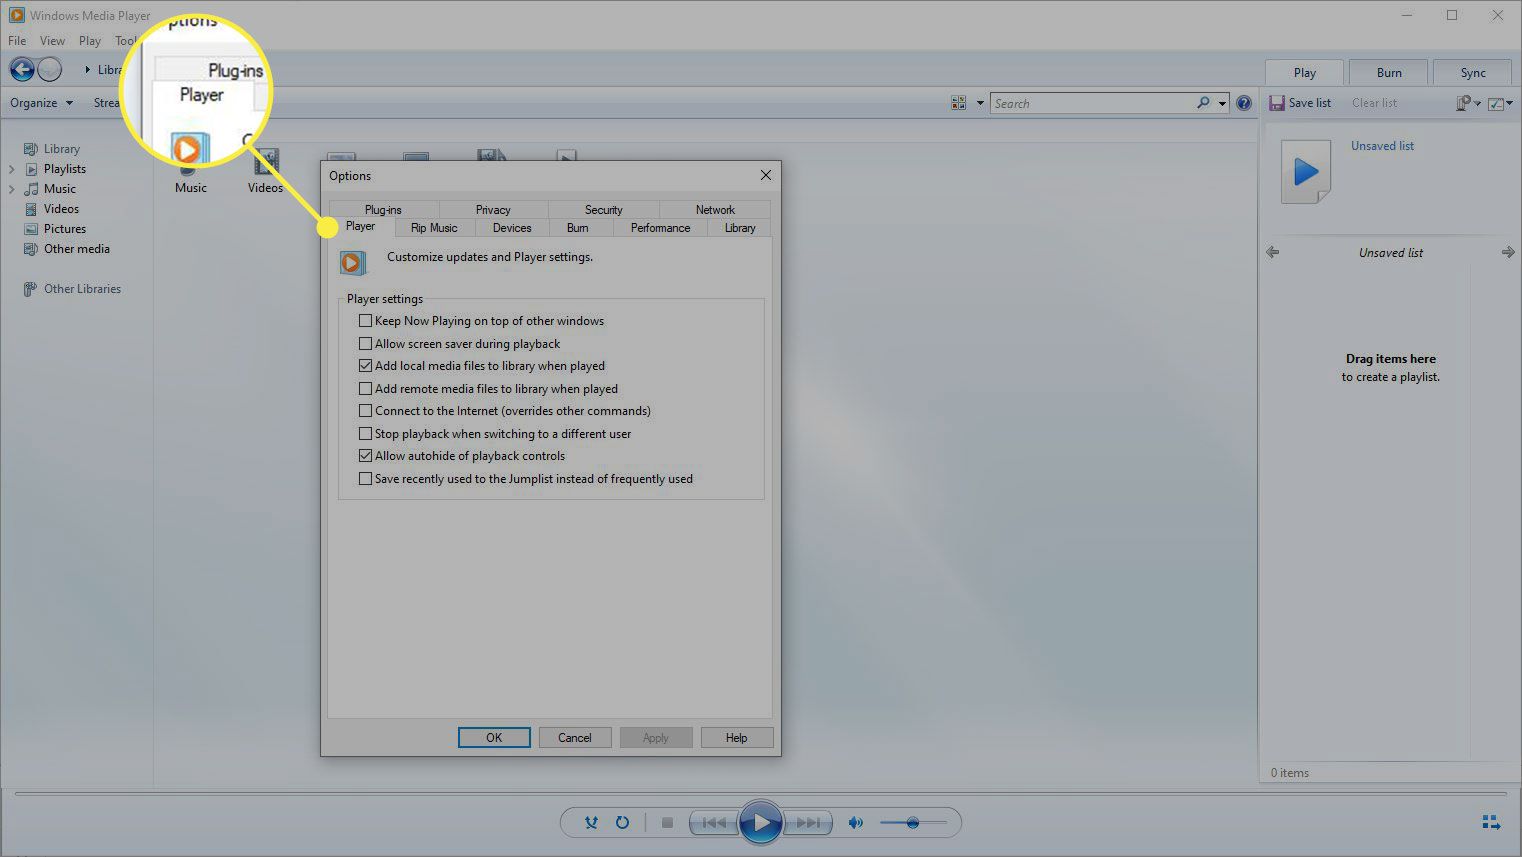The height and width of the screenshot is (857, 1522).
Task: Switch to the Devices tab
Action: coord(512,228)
